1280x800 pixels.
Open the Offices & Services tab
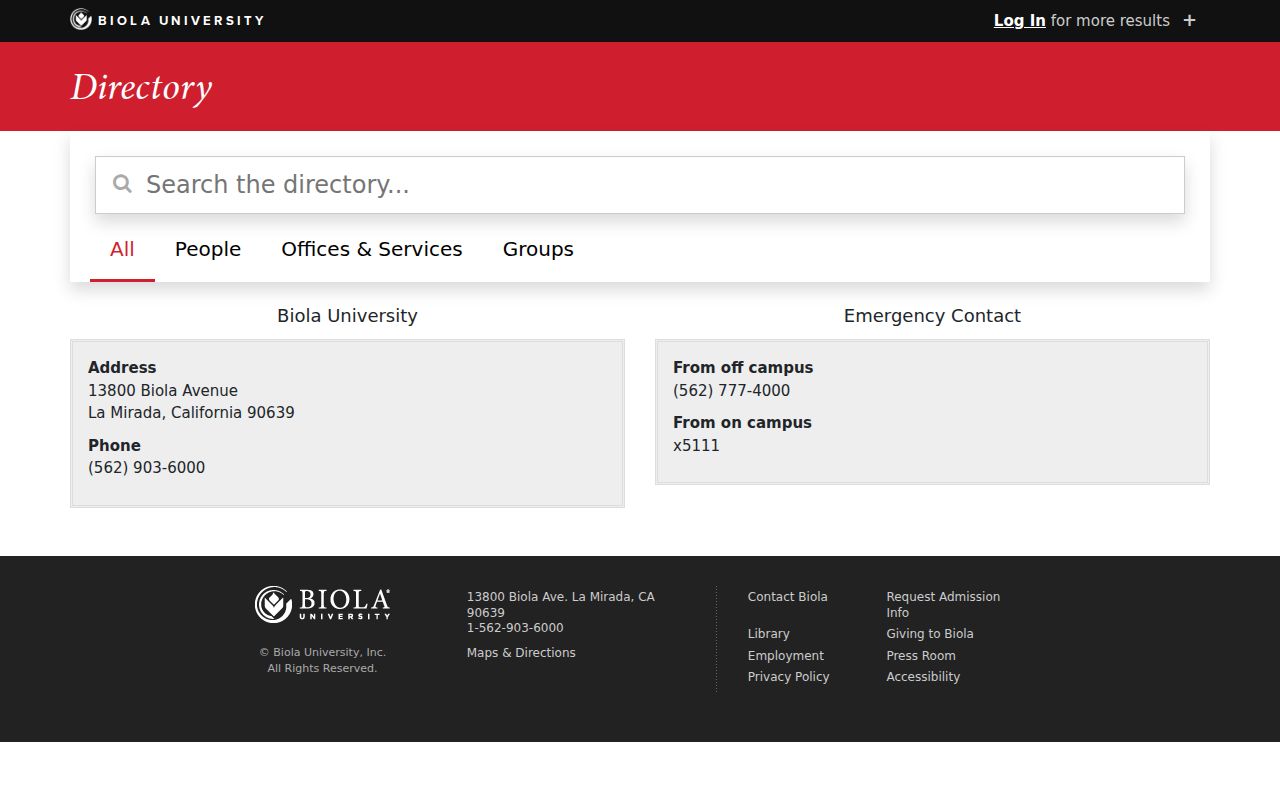(372, 249)
